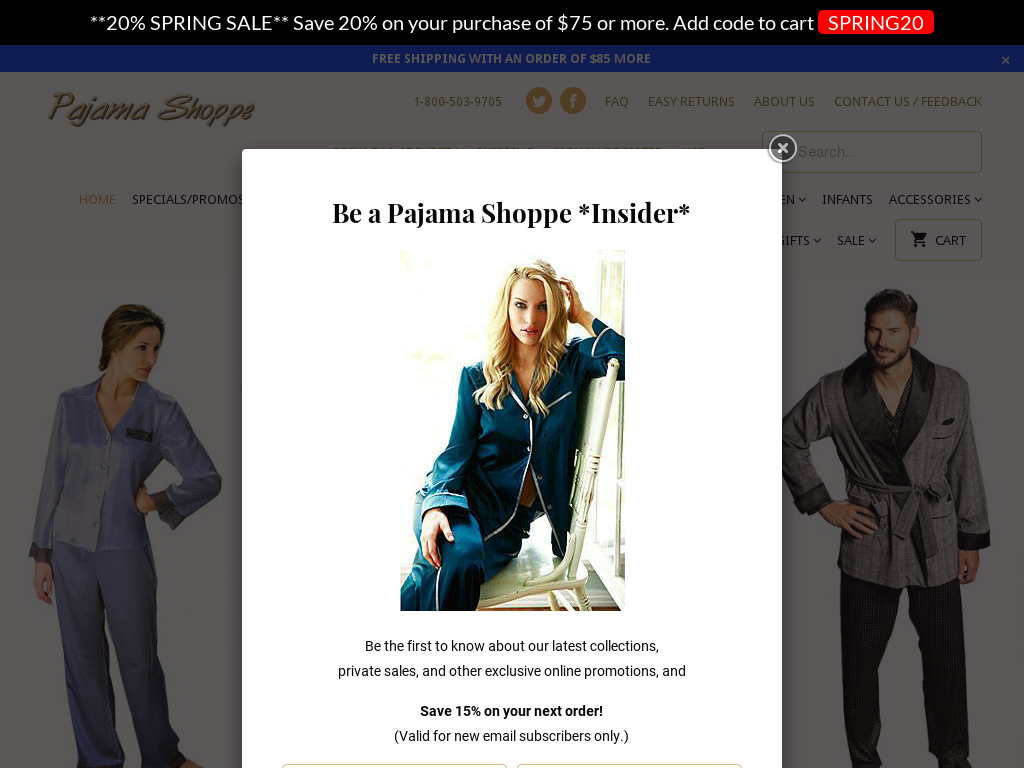Viewport: 1024px width, 768px height.
Task: Open the Specials/Promos menu item
Action: click(187, 199)
